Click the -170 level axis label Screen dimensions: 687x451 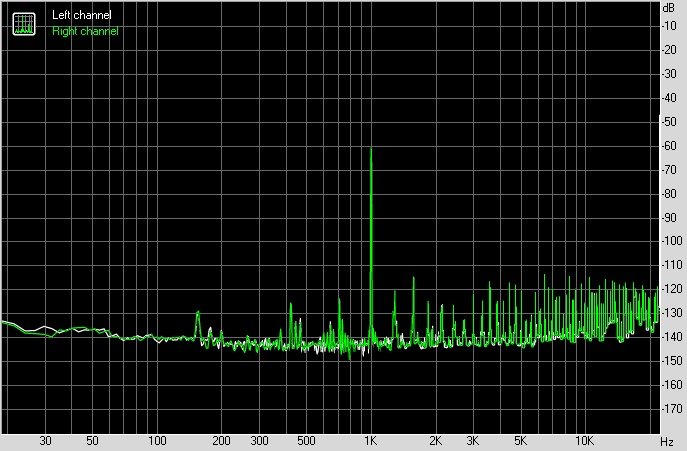tap(670, 410)
